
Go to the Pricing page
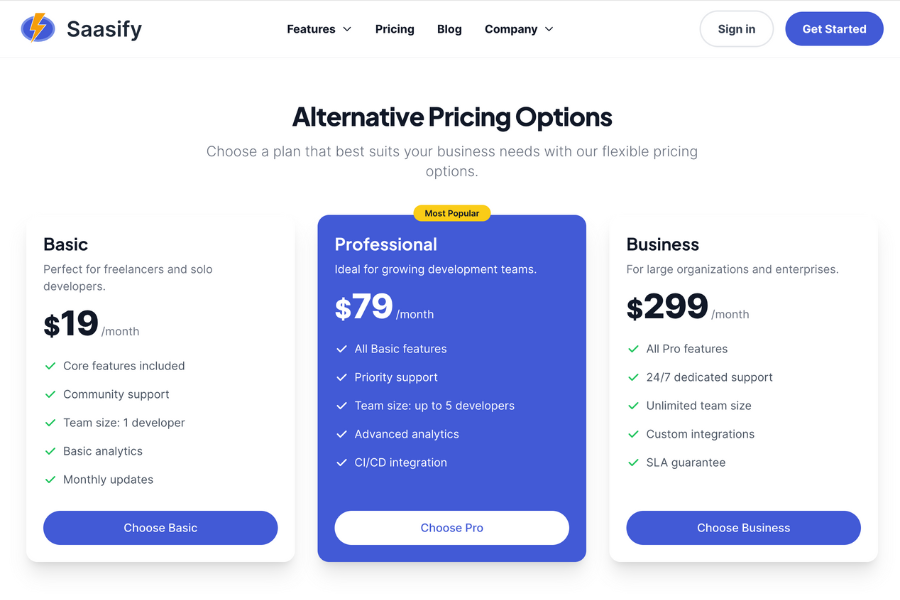[394, 29]
